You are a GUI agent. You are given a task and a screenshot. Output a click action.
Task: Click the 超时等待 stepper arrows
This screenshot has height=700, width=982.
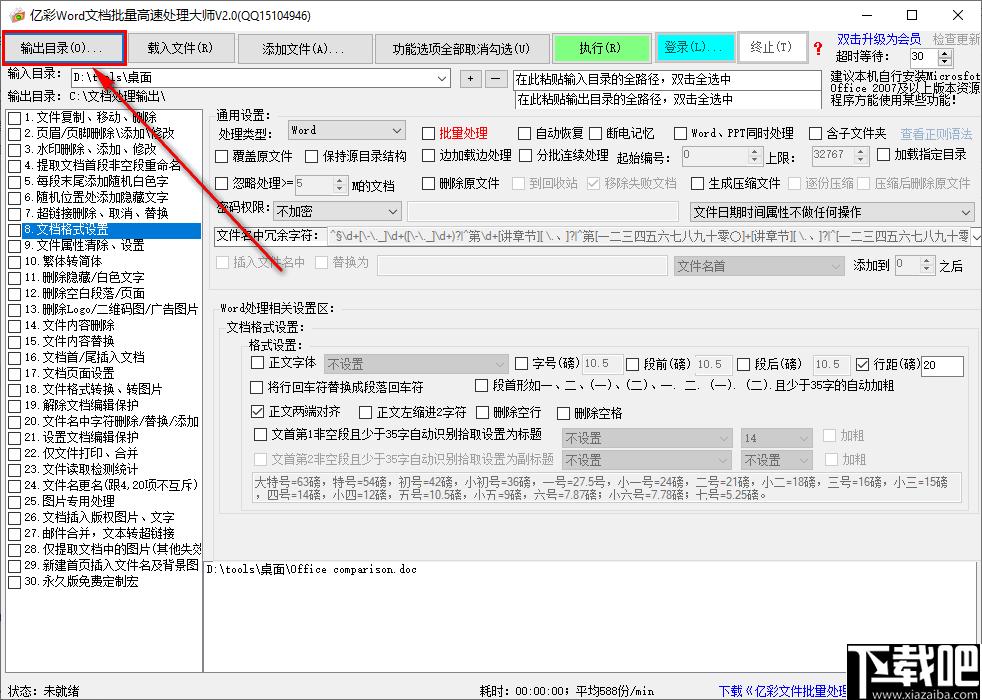[945, 57]
